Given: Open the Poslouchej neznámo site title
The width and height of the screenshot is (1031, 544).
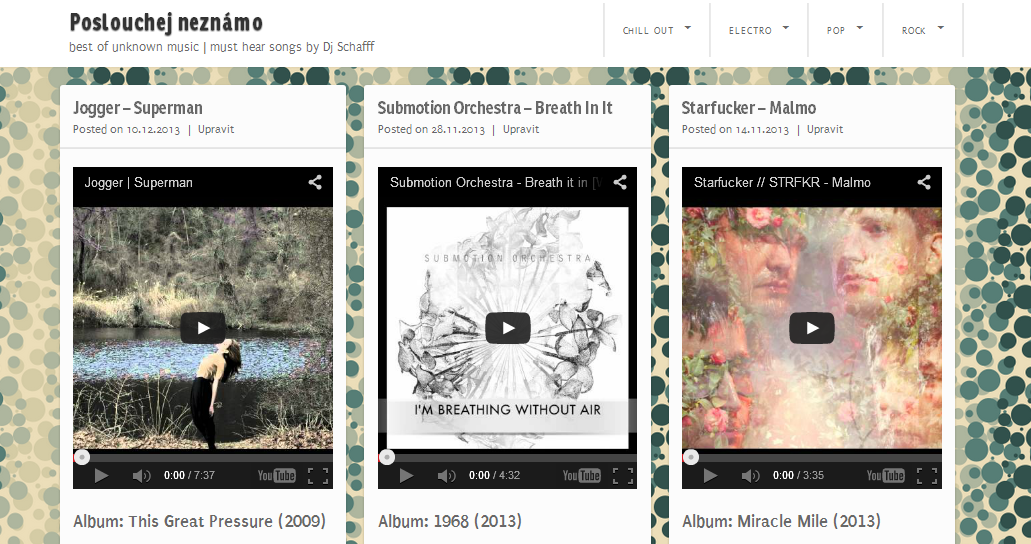Looking at the screenshot, I should 166,22.
